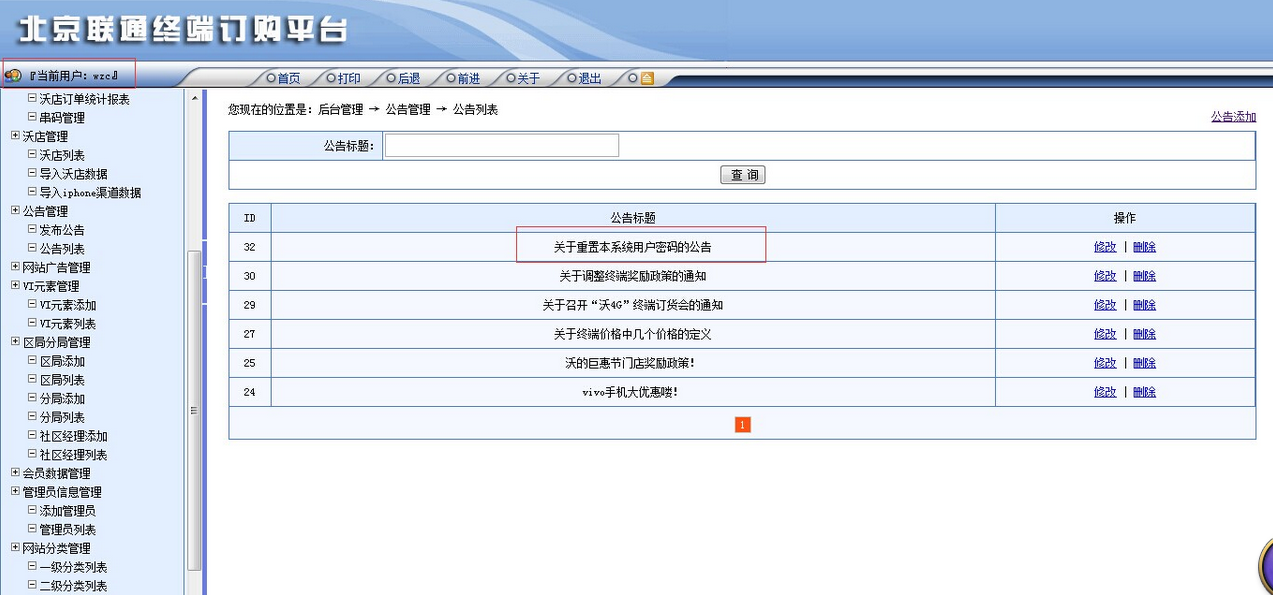Toggle the 网站分类管理 tree node expander
1273x595 pixels.
(x=15, y=547)
